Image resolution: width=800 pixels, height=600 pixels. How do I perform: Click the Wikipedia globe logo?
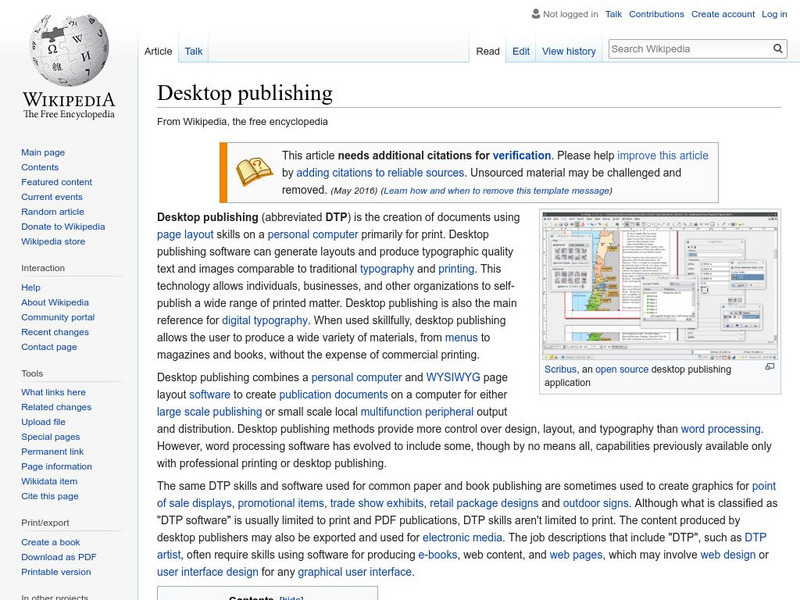coord(68,50)
